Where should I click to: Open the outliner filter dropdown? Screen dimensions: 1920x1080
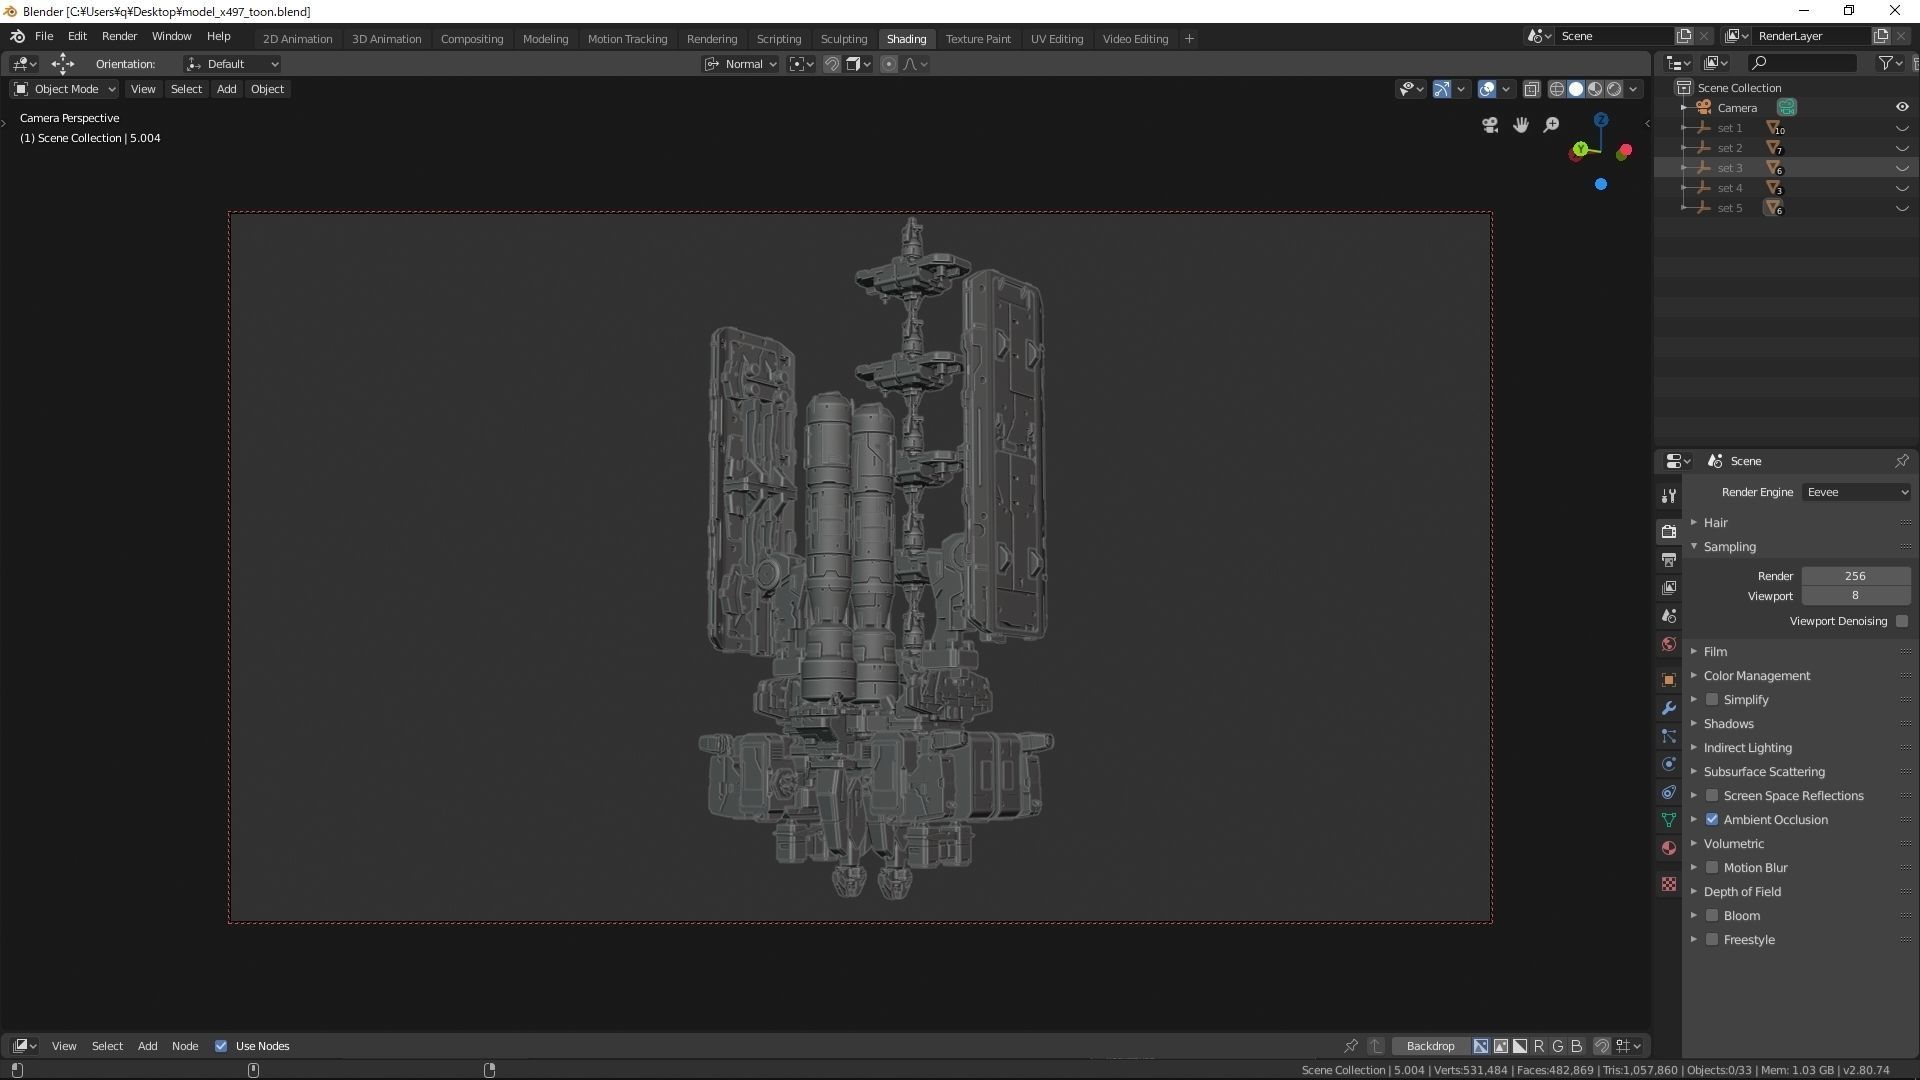(x=1889, y=63)
